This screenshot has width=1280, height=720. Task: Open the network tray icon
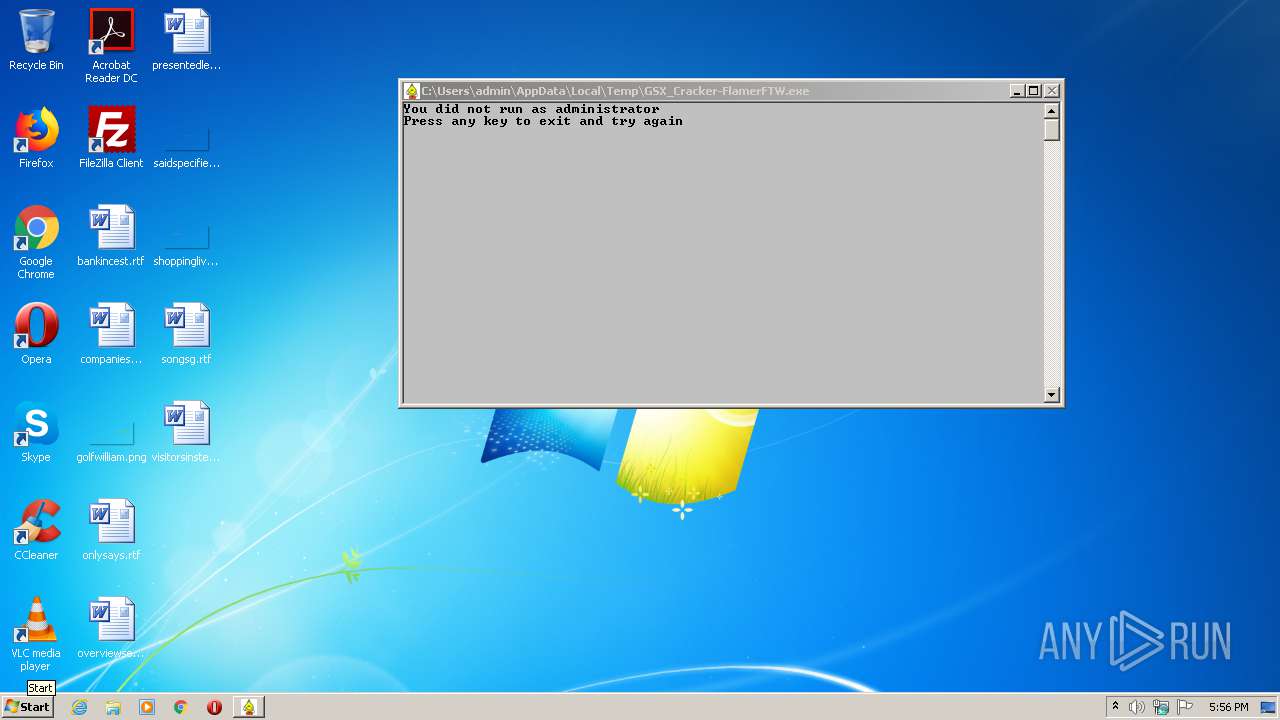tap(1161, 707)
